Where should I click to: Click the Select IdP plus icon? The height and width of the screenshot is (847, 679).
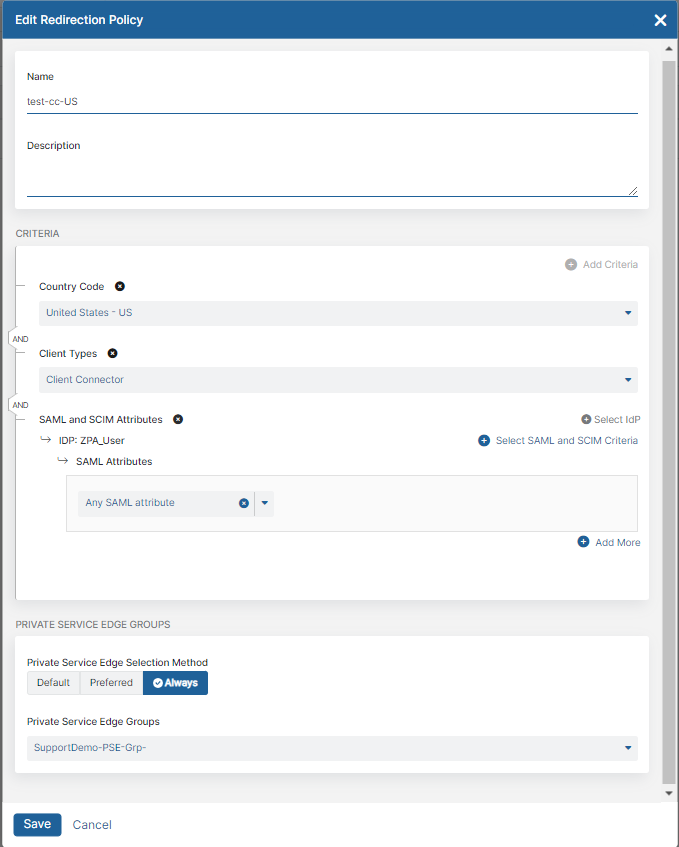584,419
